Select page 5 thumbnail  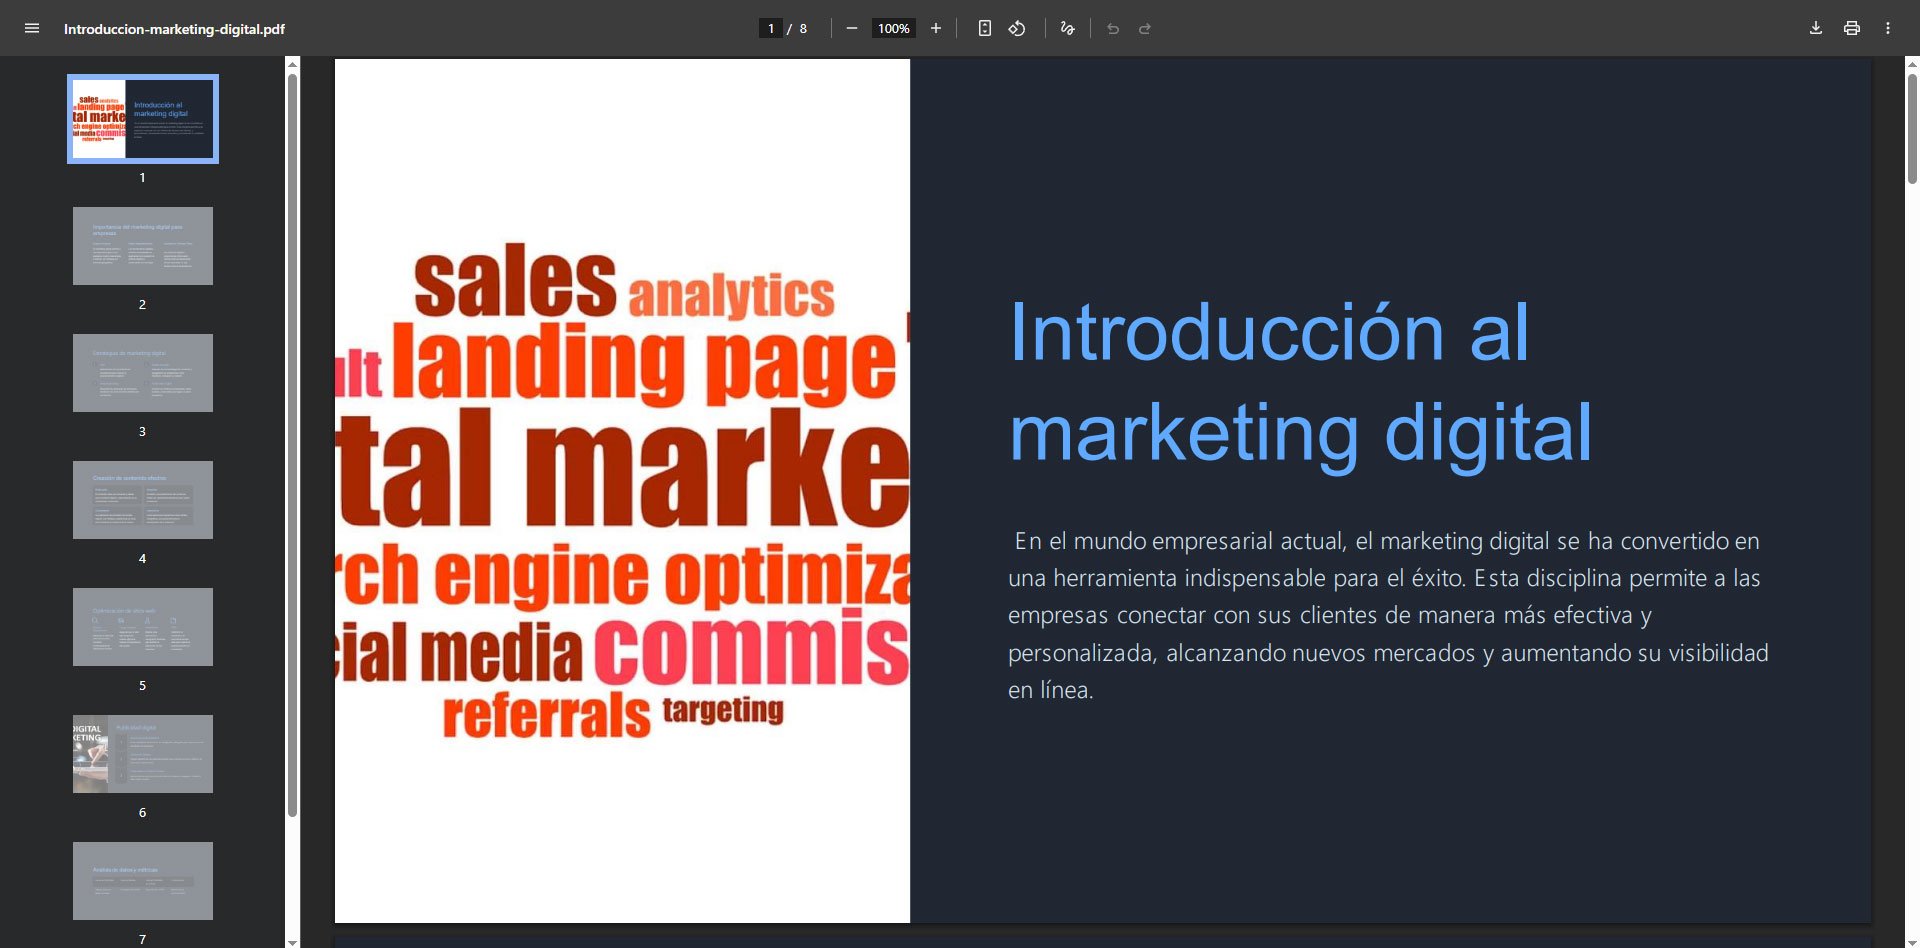[143, 627]
